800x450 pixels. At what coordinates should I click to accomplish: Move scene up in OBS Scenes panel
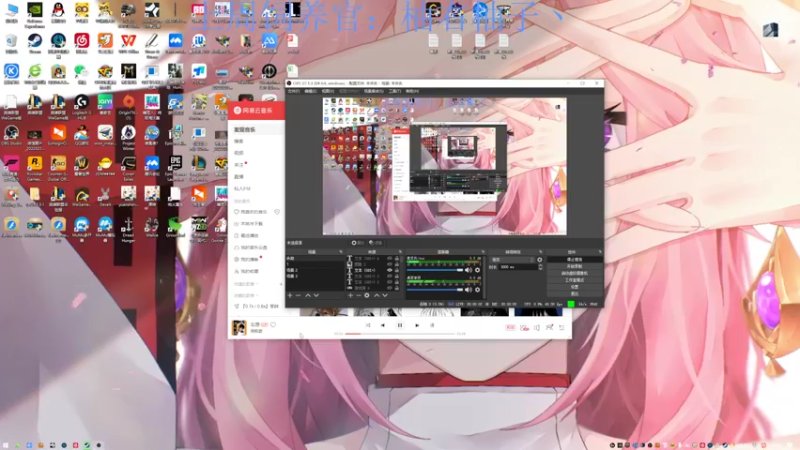click(308, 295)
